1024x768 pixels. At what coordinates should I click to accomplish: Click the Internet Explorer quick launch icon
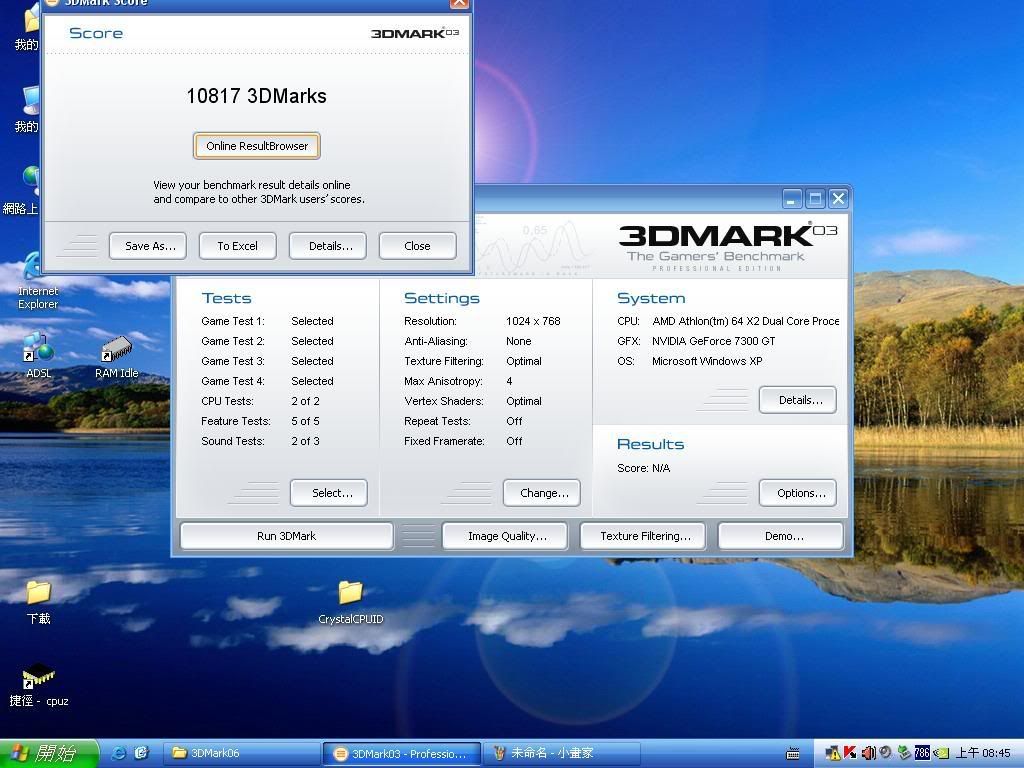(x=120, y=753)
